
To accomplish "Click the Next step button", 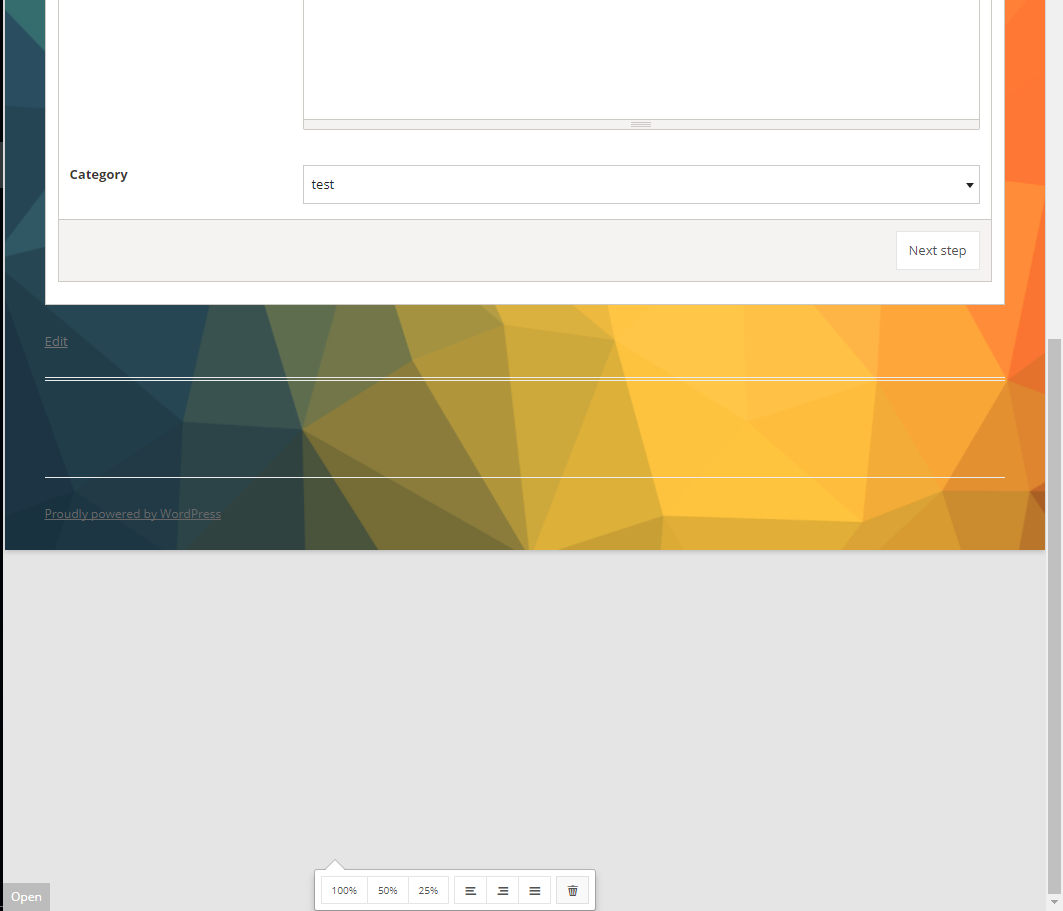I will point(938,251).
